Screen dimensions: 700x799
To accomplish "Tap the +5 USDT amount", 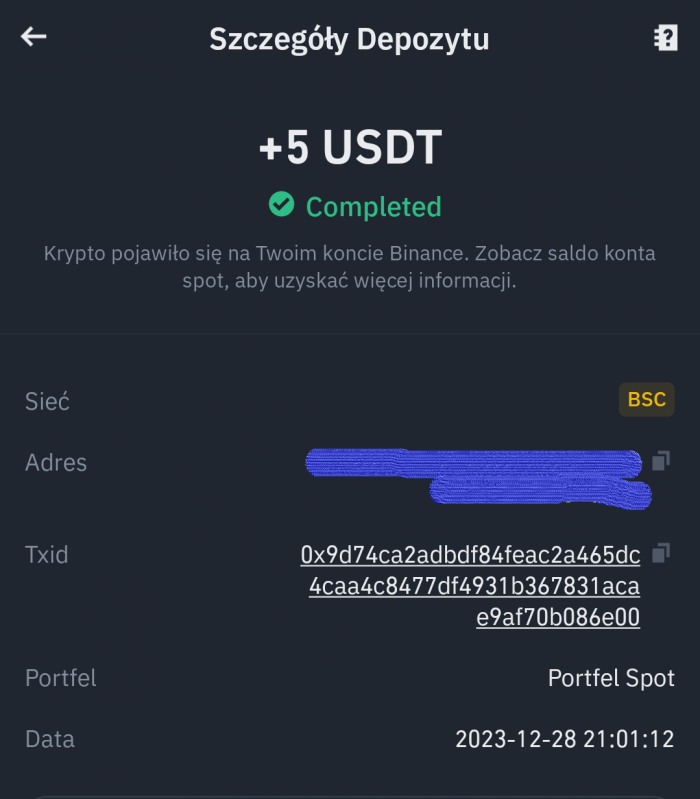I will click(x=350, y=149).
